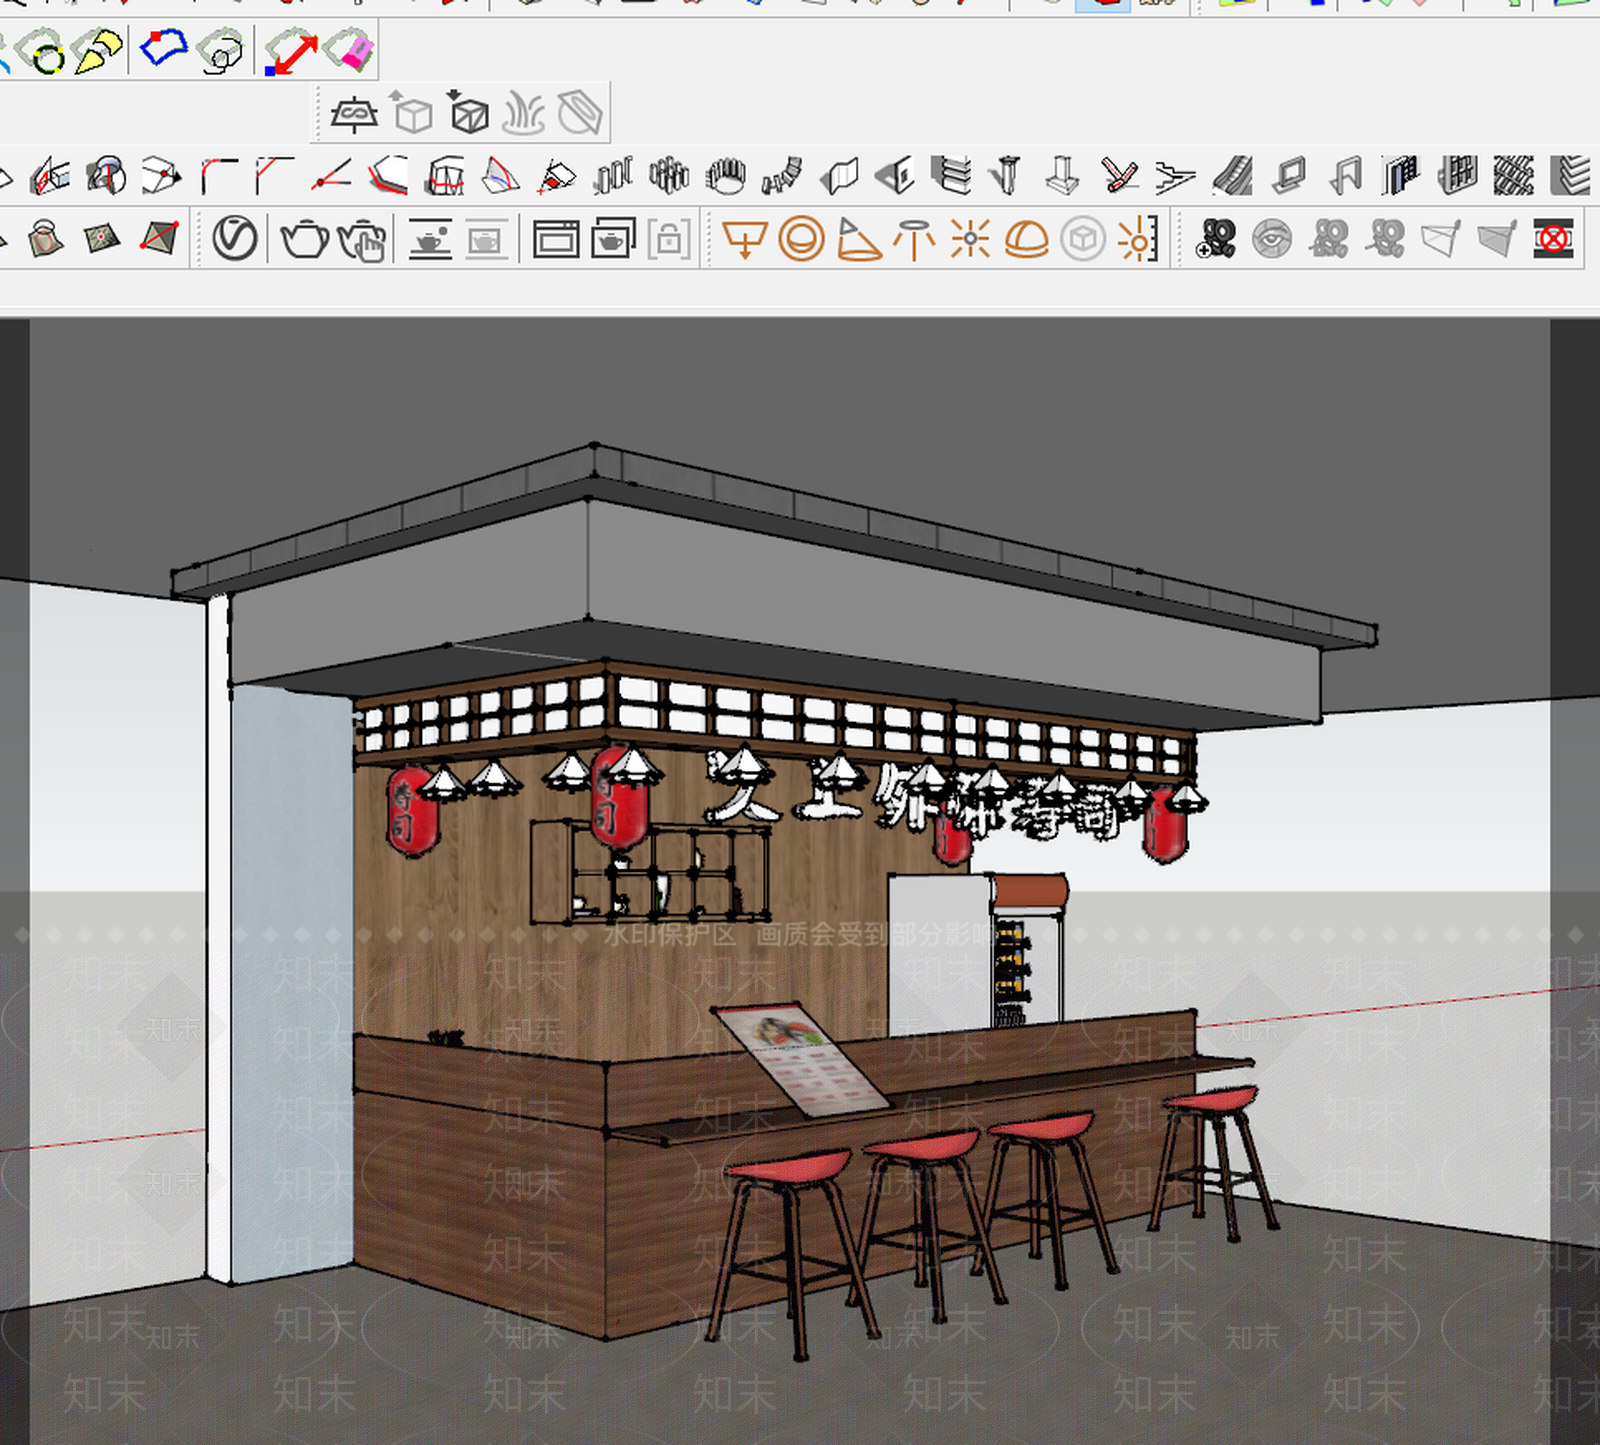
Task: Select the freehand on surface tool
Action: point(221,52)
